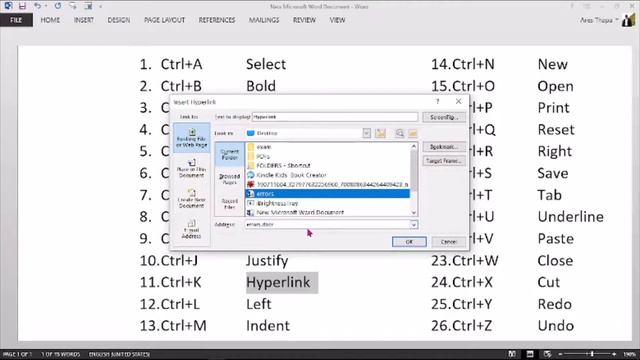Click English (United States) language indicator
Image resolution: width=640 pixels, height=360 pixels.
click(119, 354)
